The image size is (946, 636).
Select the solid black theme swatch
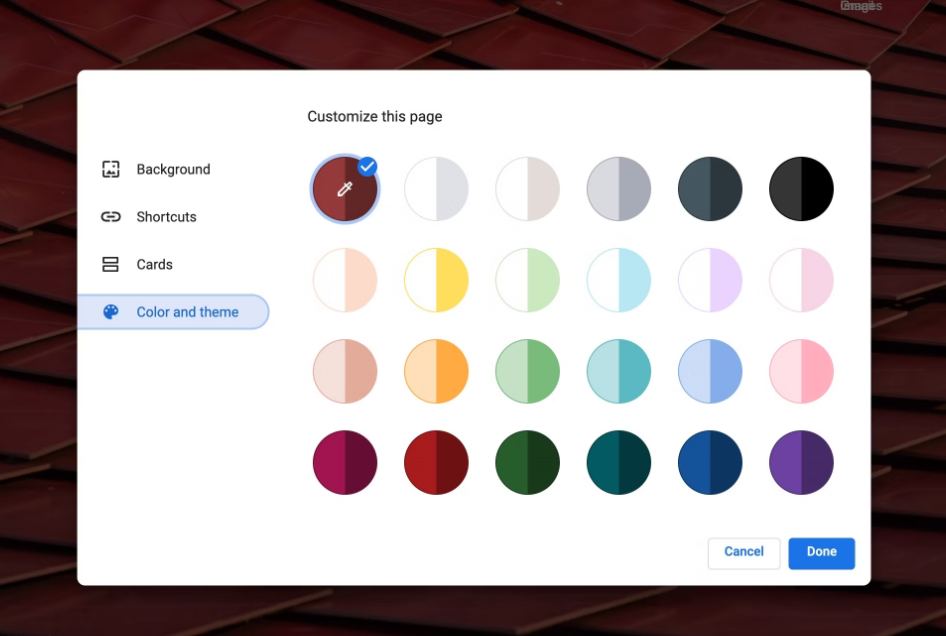(x=801, y=188)
